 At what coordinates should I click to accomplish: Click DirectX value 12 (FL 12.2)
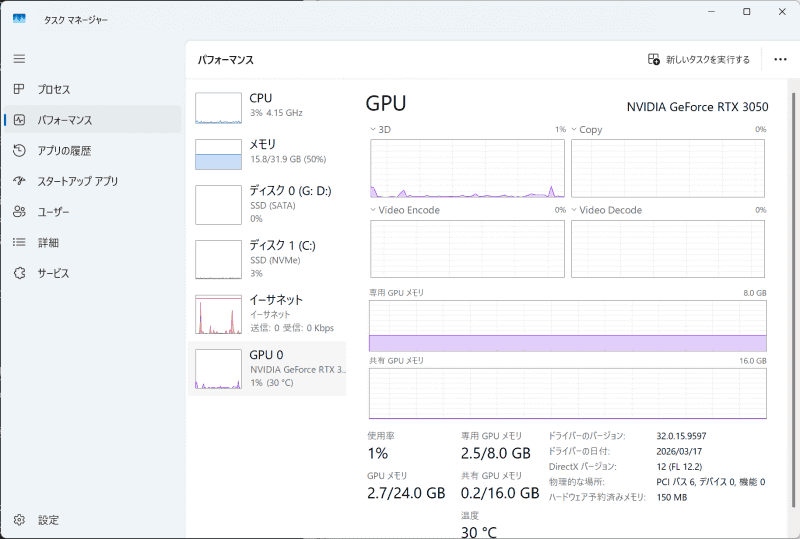[x=679, y=467]
